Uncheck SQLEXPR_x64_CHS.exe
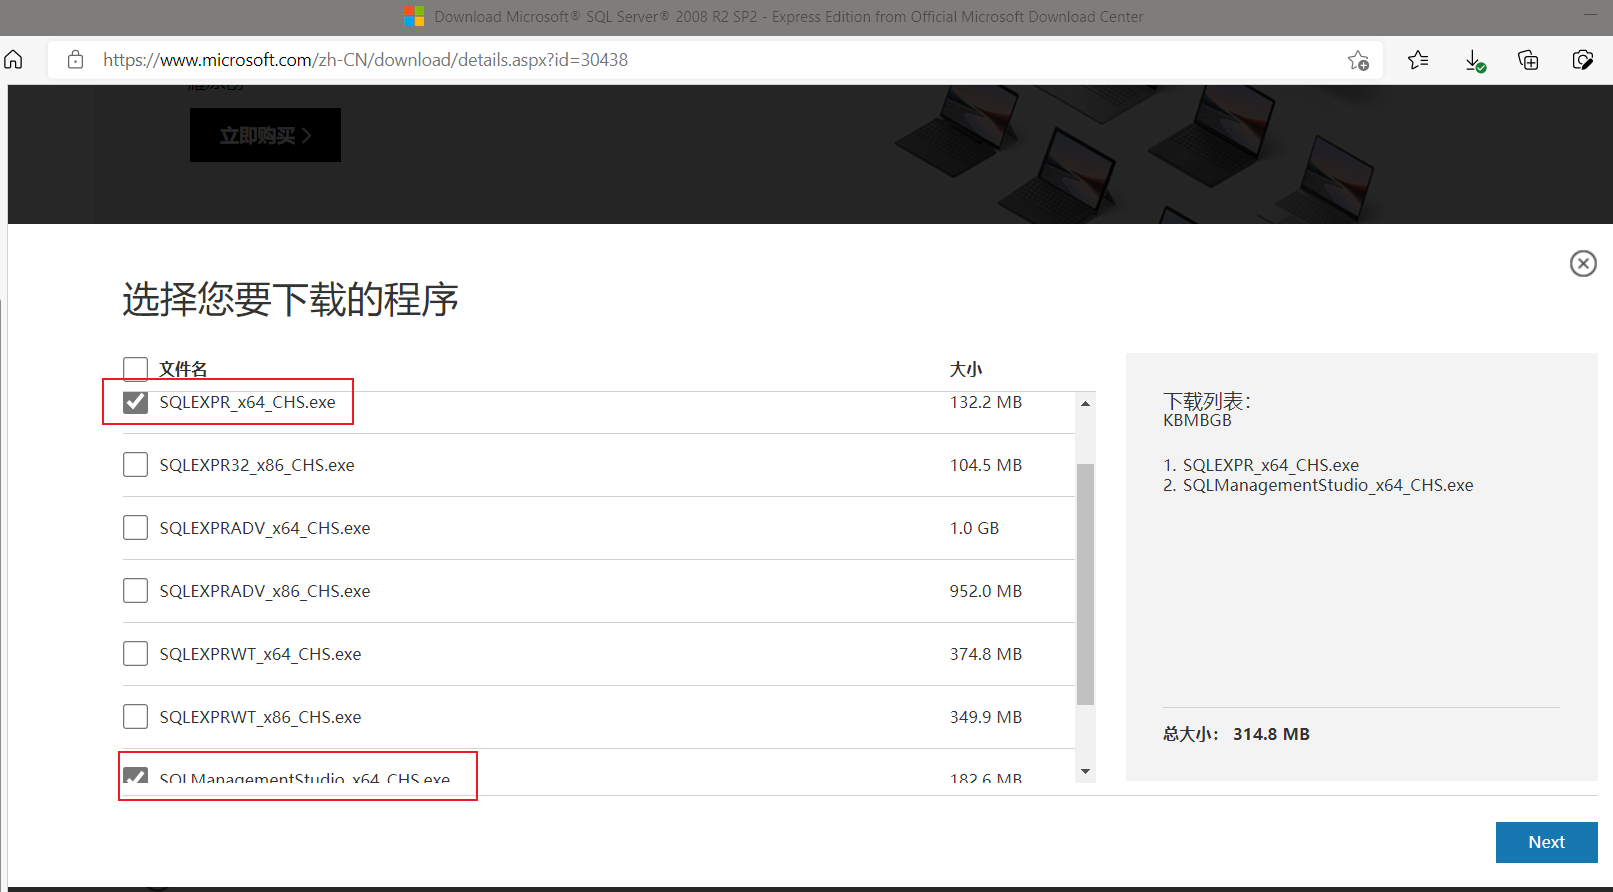The width and height of the screenshot is (1613, 892). pos(135,402)
